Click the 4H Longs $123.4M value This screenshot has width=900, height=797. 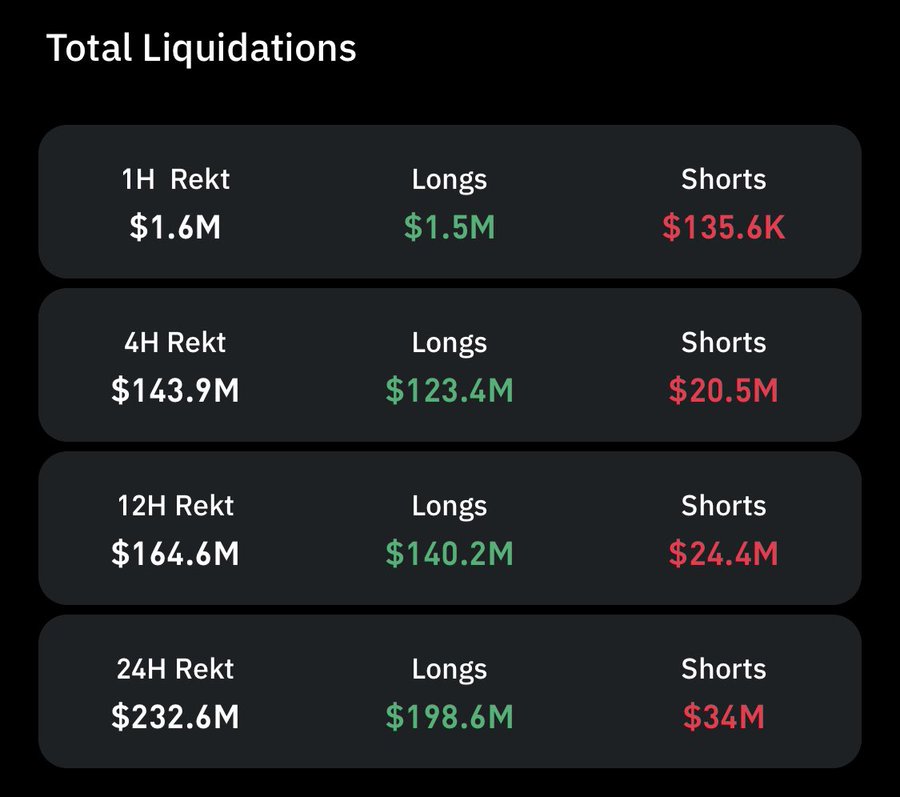click(x=449, y=391)
